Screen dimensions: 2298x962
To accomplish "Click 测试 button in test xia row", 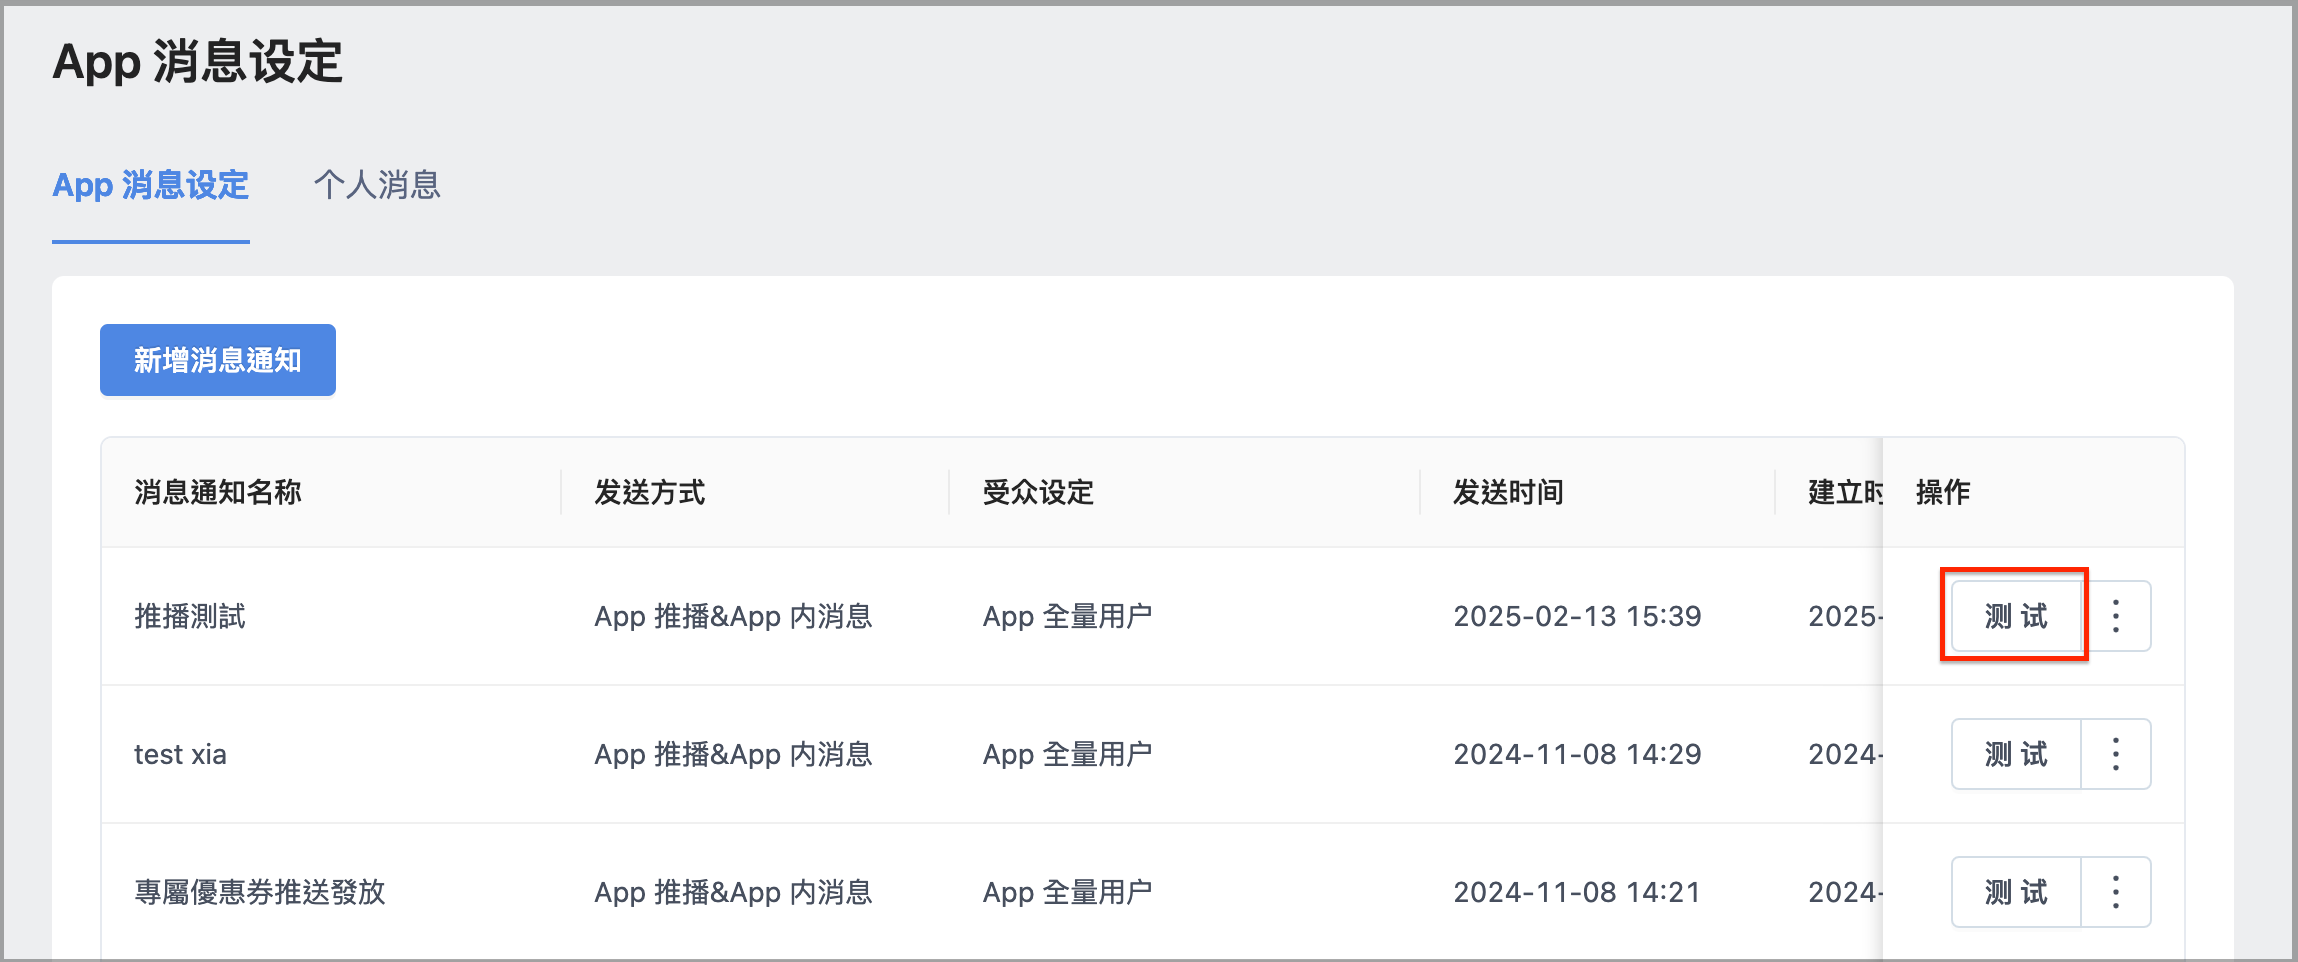I will point(2016,754).
